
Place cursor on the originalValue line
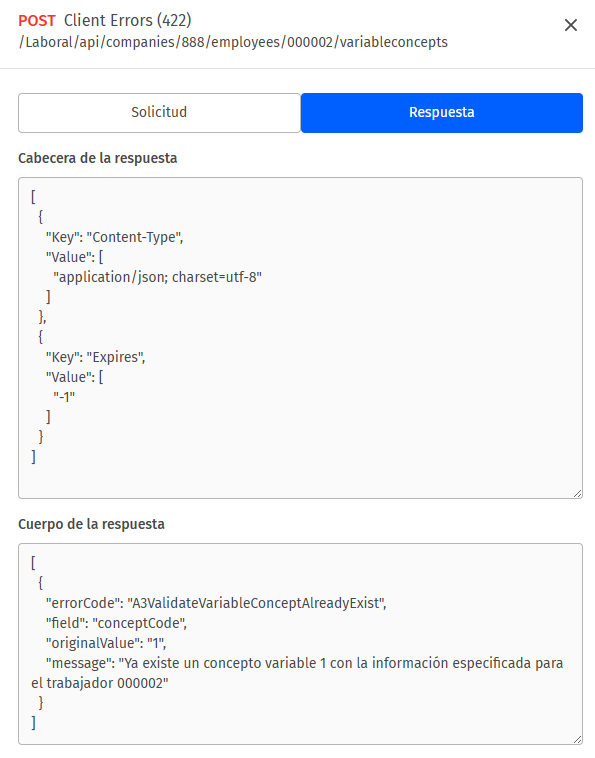106,643
